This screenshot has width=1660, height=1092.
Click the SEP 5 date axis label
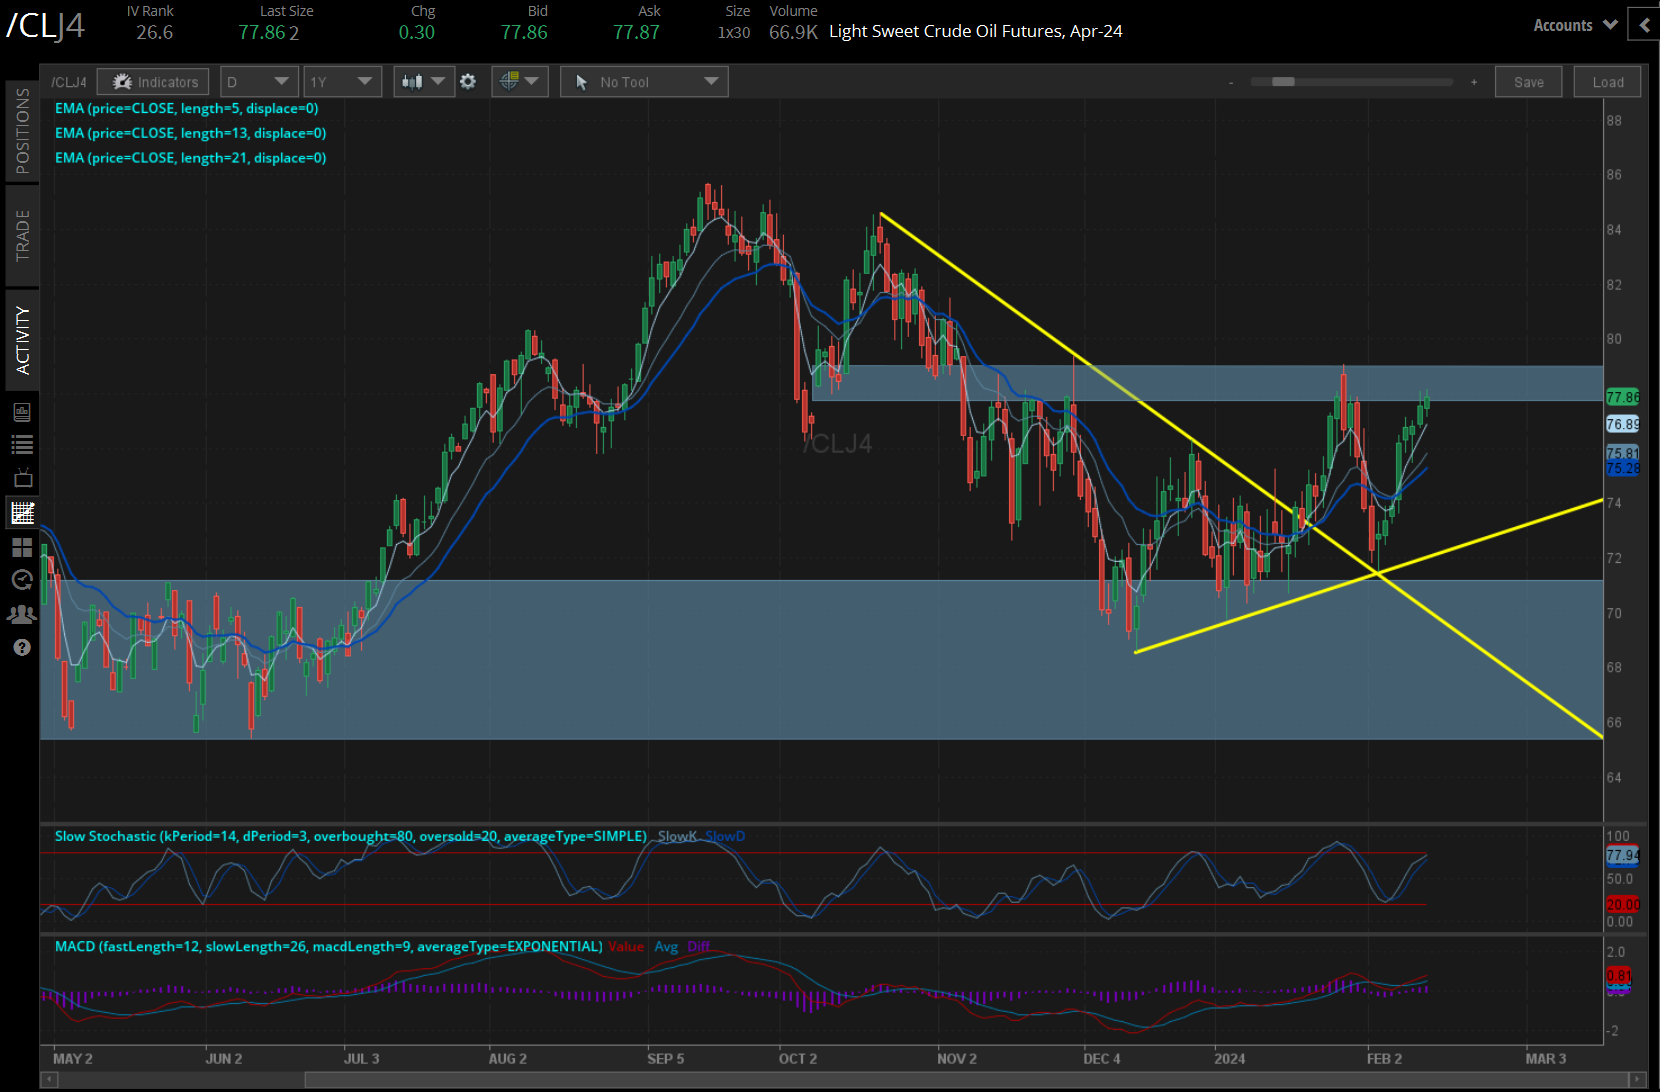pyautogui.click(x=665, y=1058)
